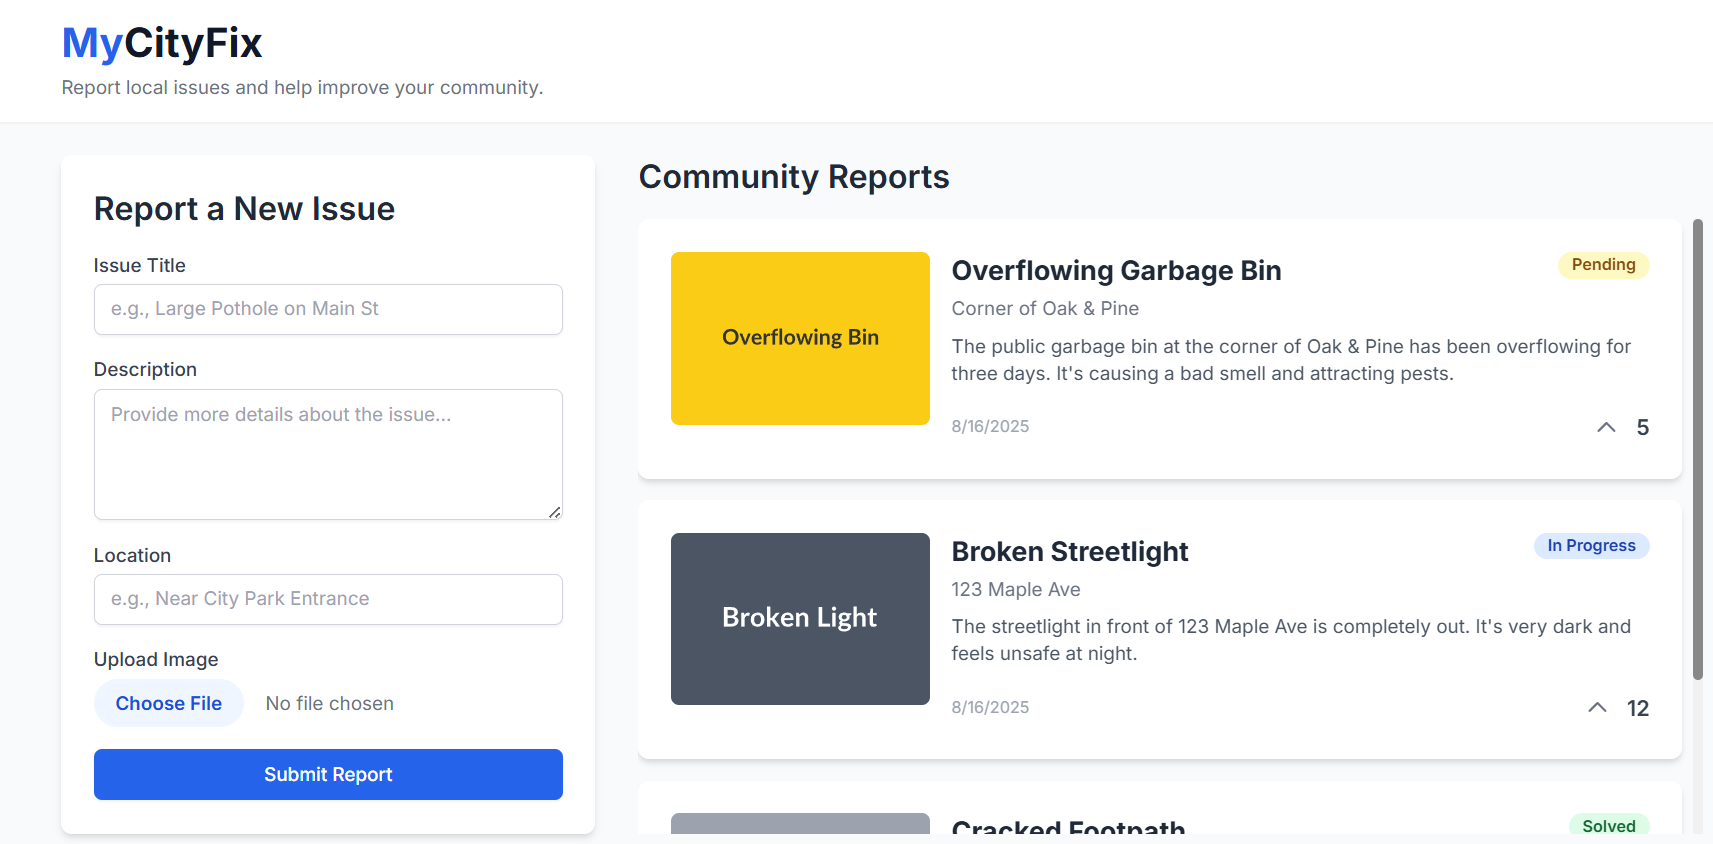The width and height of the screenshot is (1713, 844).
Task: Open the Broken Streetlight report title
Action: click(x=1069, y=552)
